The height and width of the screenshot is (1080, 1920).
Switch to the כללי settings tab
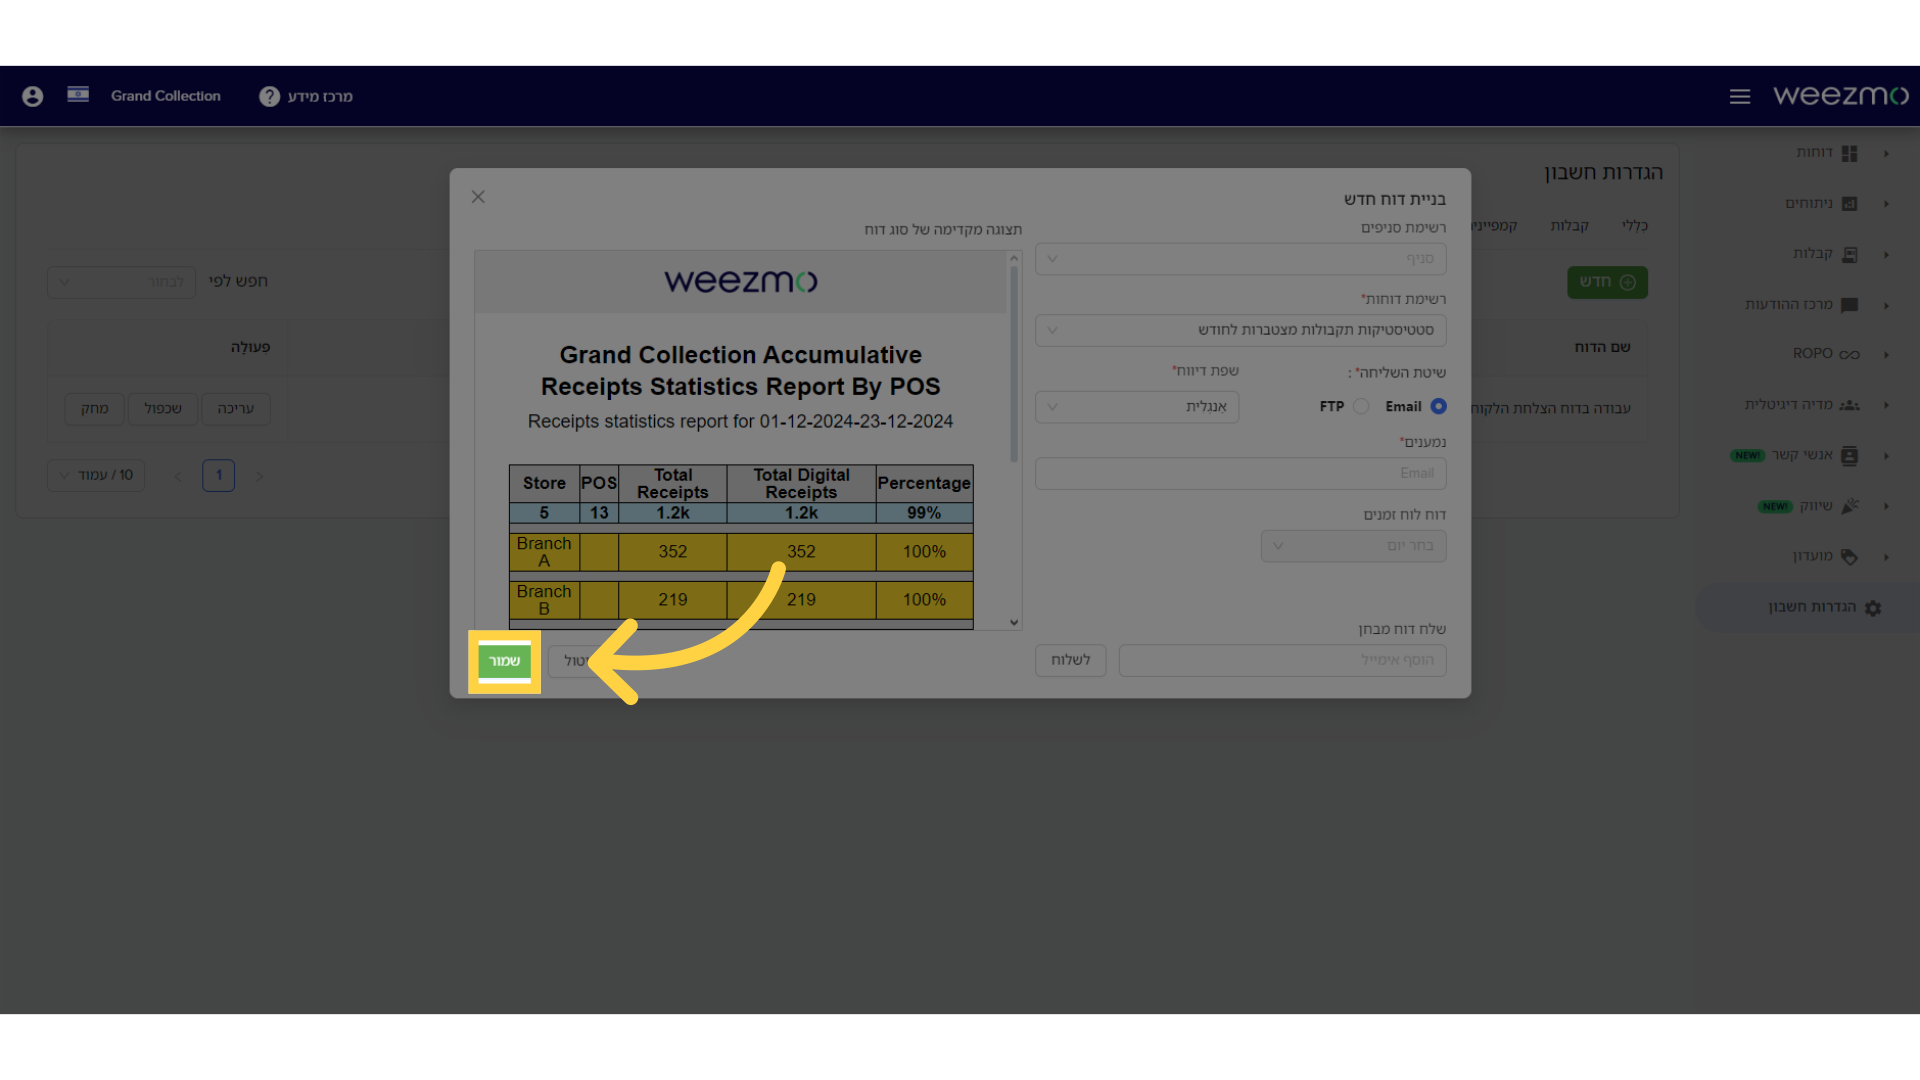[1635, 226]
